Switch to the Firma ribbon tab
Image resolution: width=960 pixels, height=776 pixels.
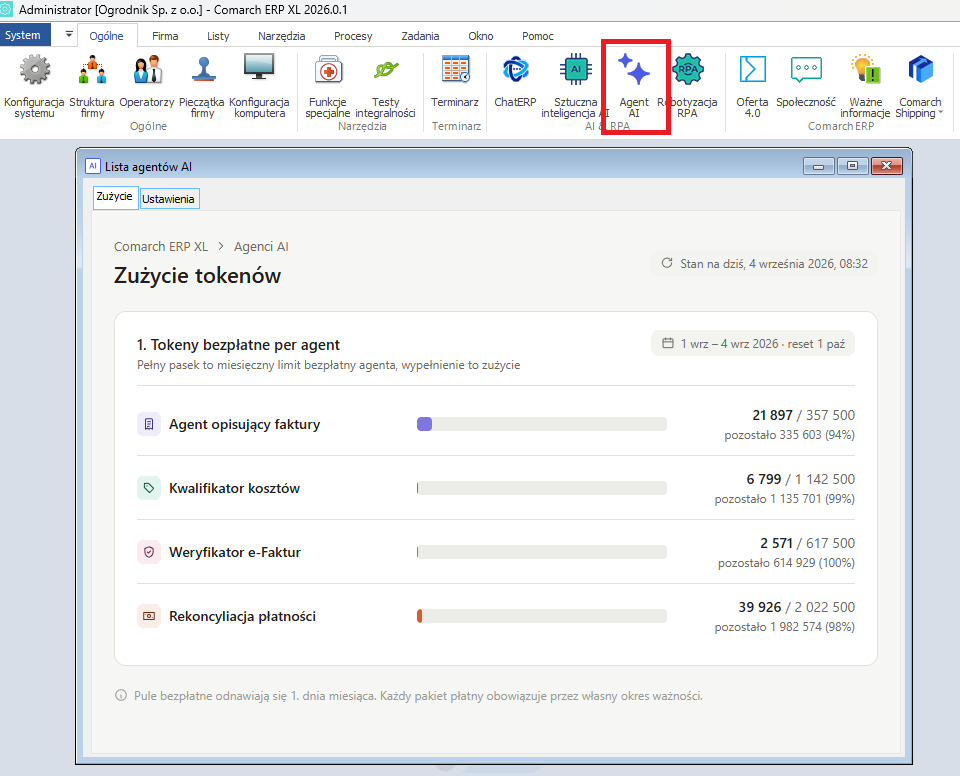point(165,36)
